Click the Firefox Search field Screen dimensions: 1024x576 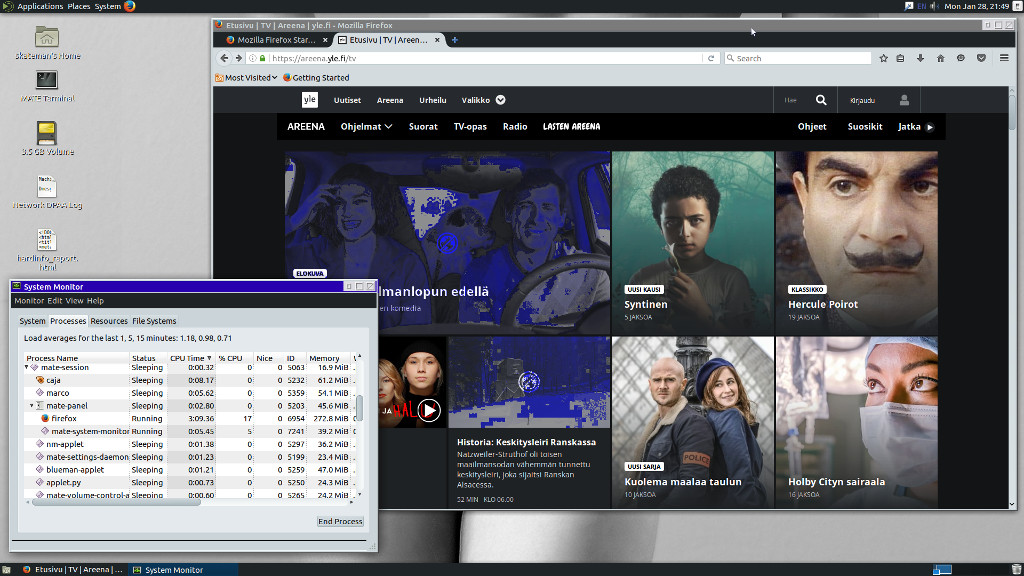point(798,58)
